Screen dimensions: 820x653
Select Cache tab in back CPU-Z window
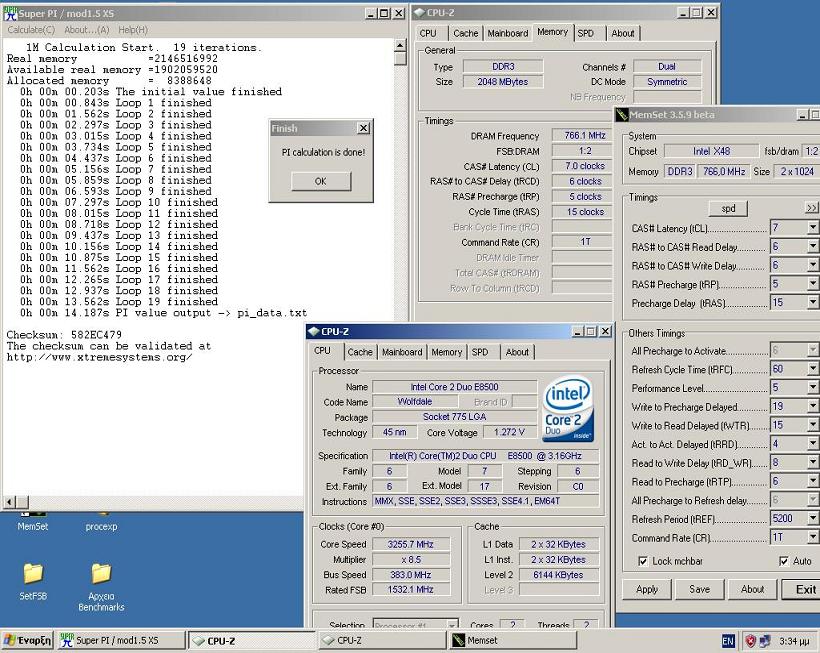point(465,33)
